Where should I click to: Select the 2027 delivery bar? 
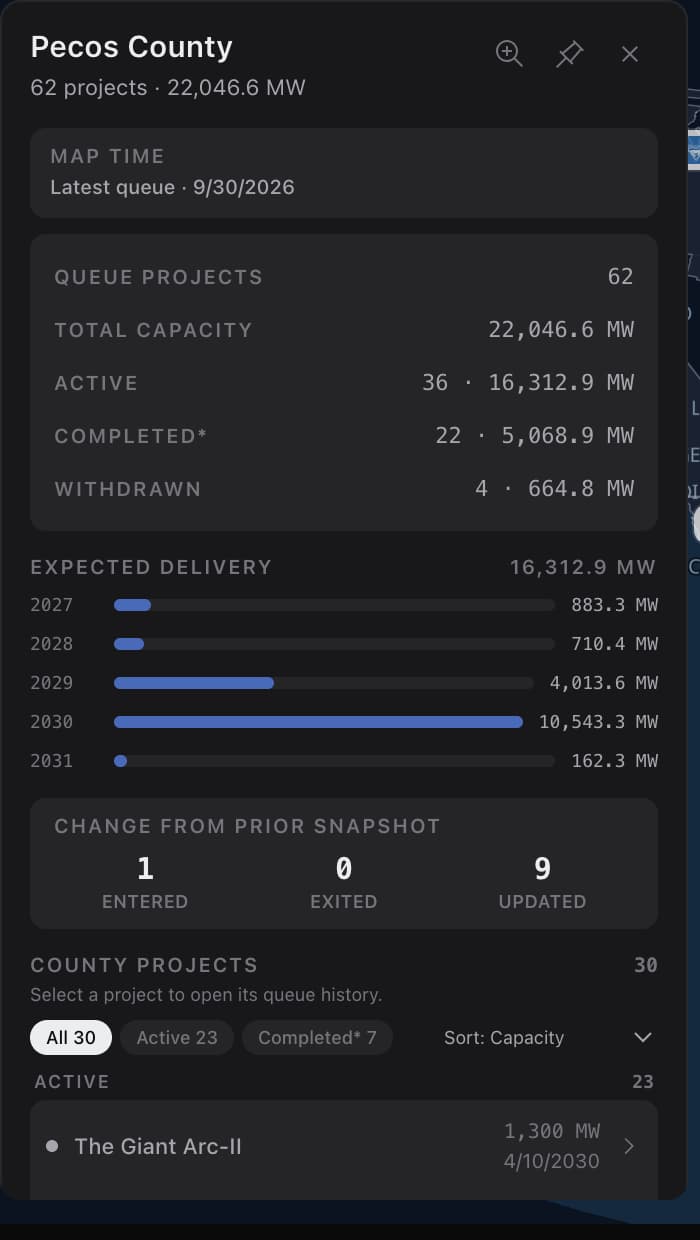pos(132,605)
